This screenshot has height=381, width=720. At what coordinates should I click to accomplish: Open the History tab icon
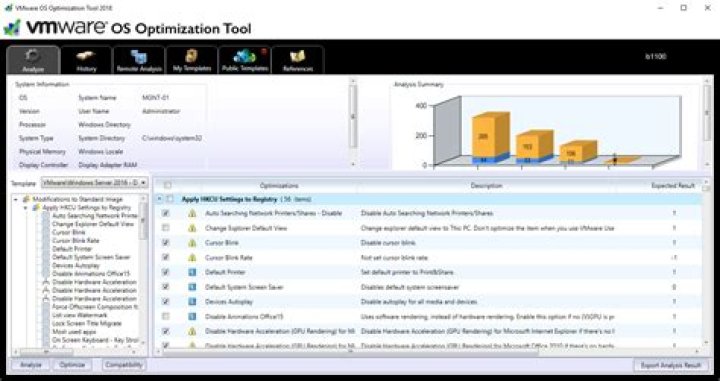point(86,56)
